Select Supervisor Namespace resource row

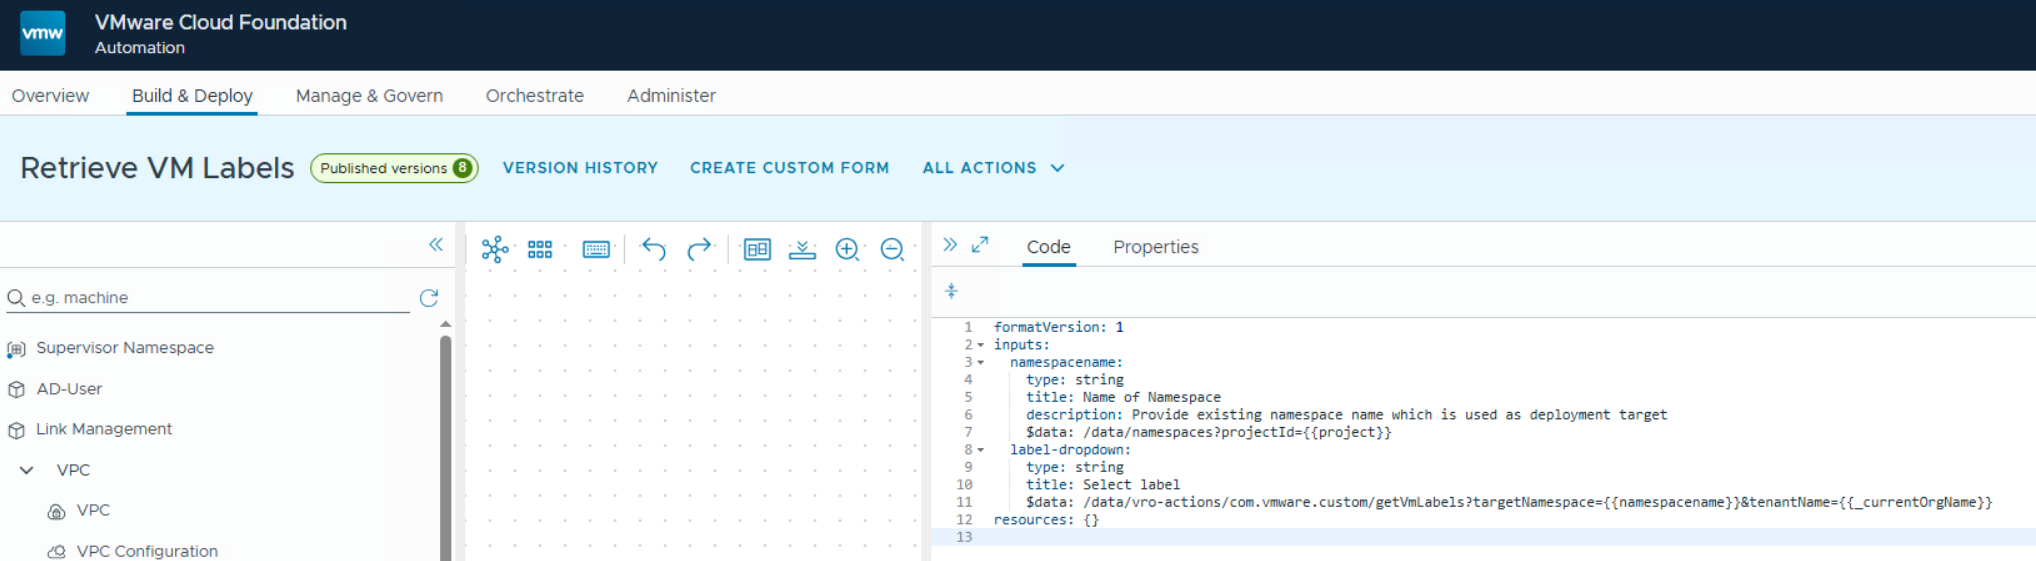coord(125,348)
